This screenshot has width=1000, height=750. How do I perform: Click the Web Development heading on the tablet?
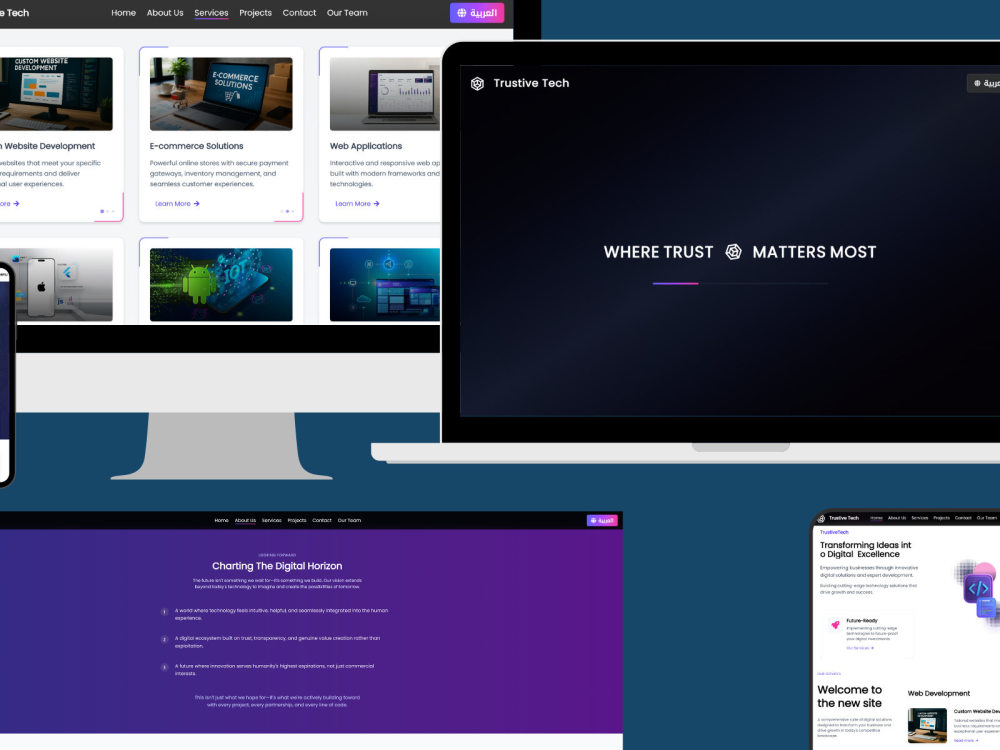point(939,693)
